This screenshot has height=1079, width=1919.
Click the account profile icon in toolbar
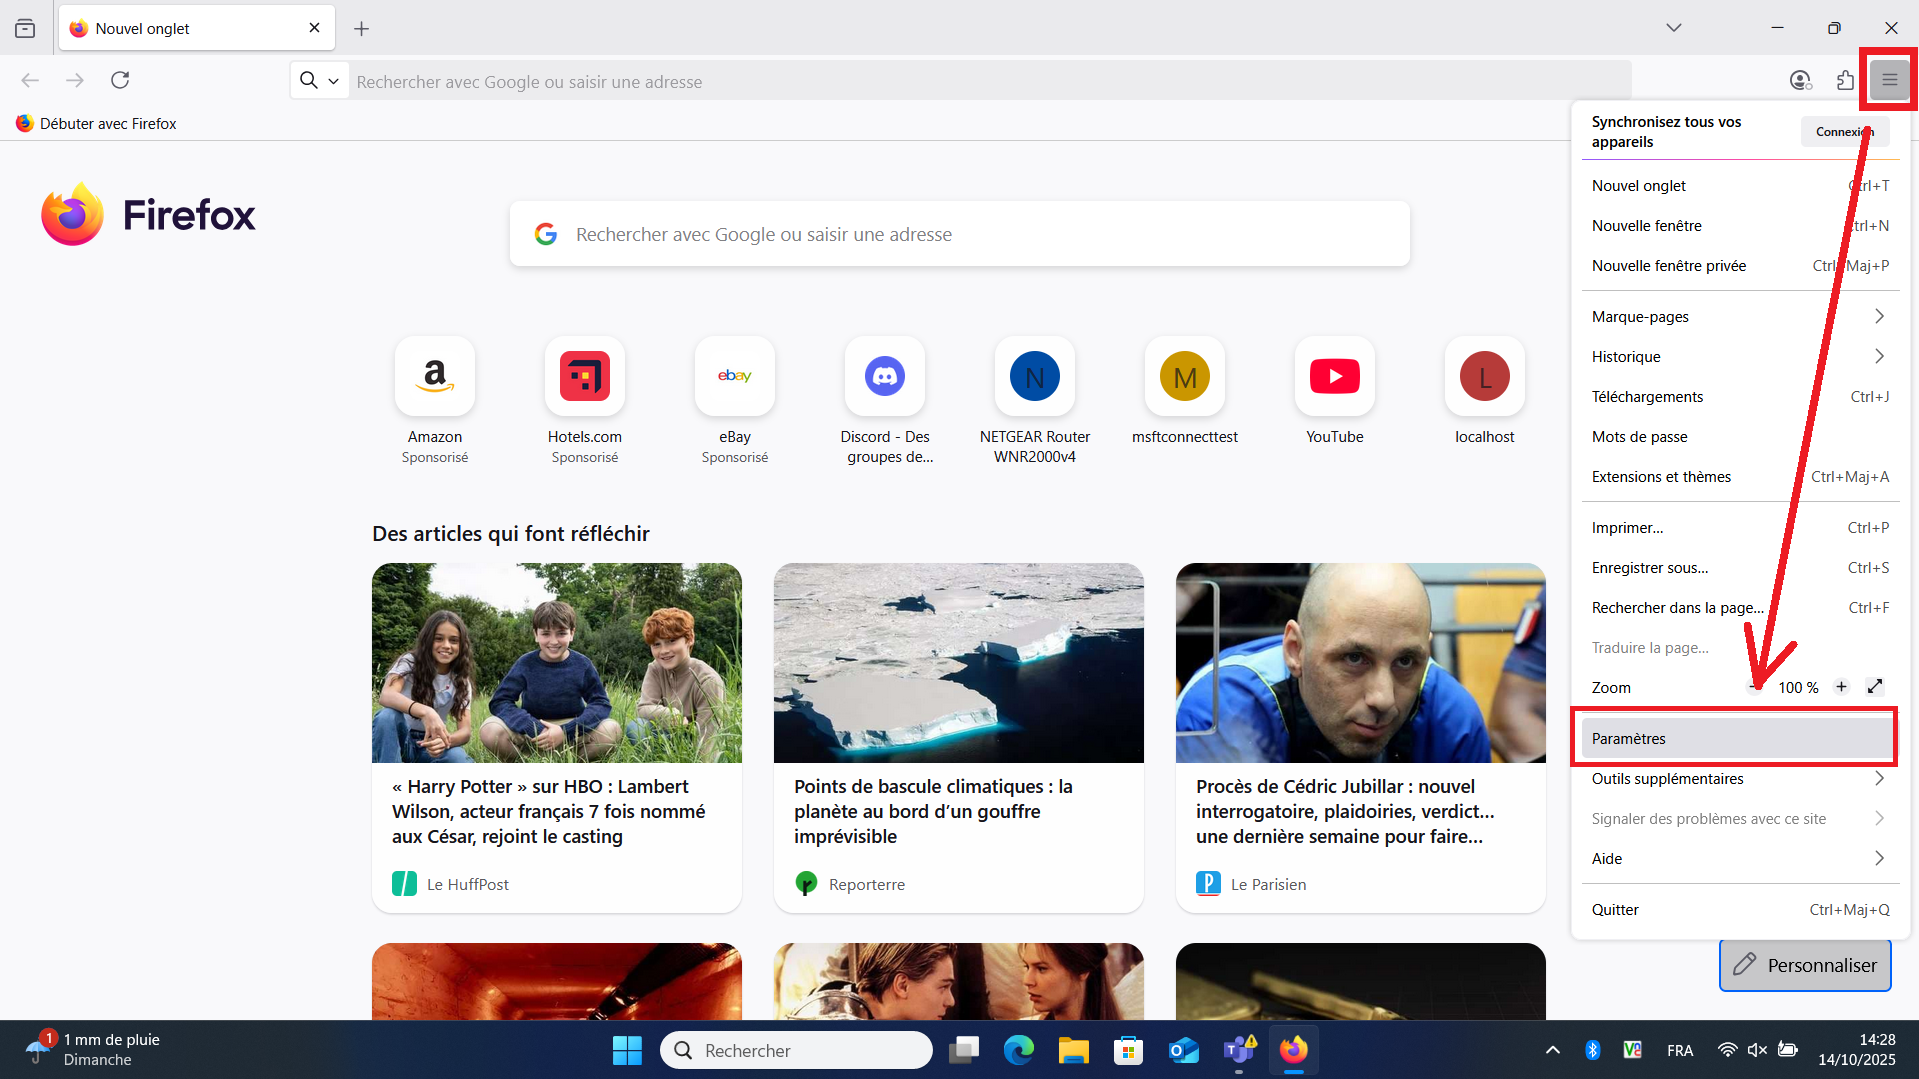pyautogui.click(x=1800, y=80)
